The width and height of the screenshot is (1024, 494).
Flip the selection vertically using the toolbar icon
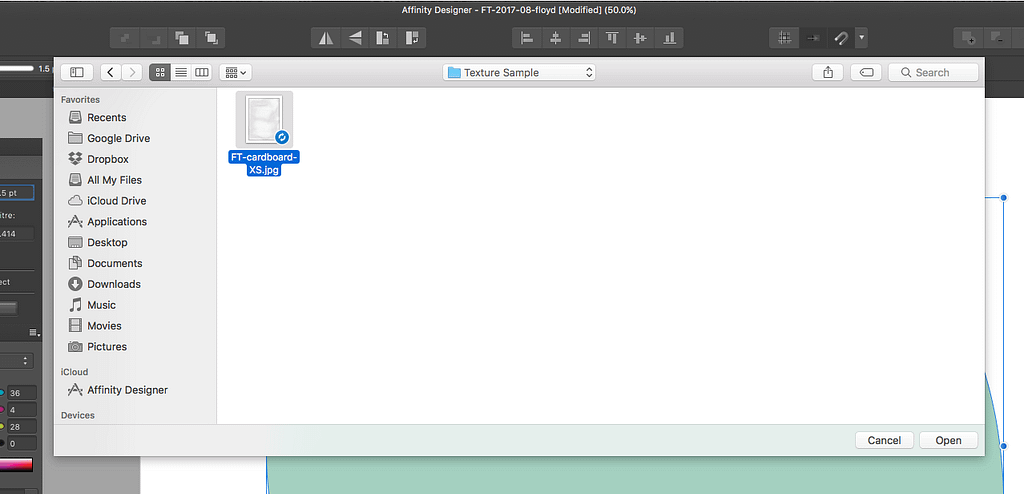click(355, 38)
